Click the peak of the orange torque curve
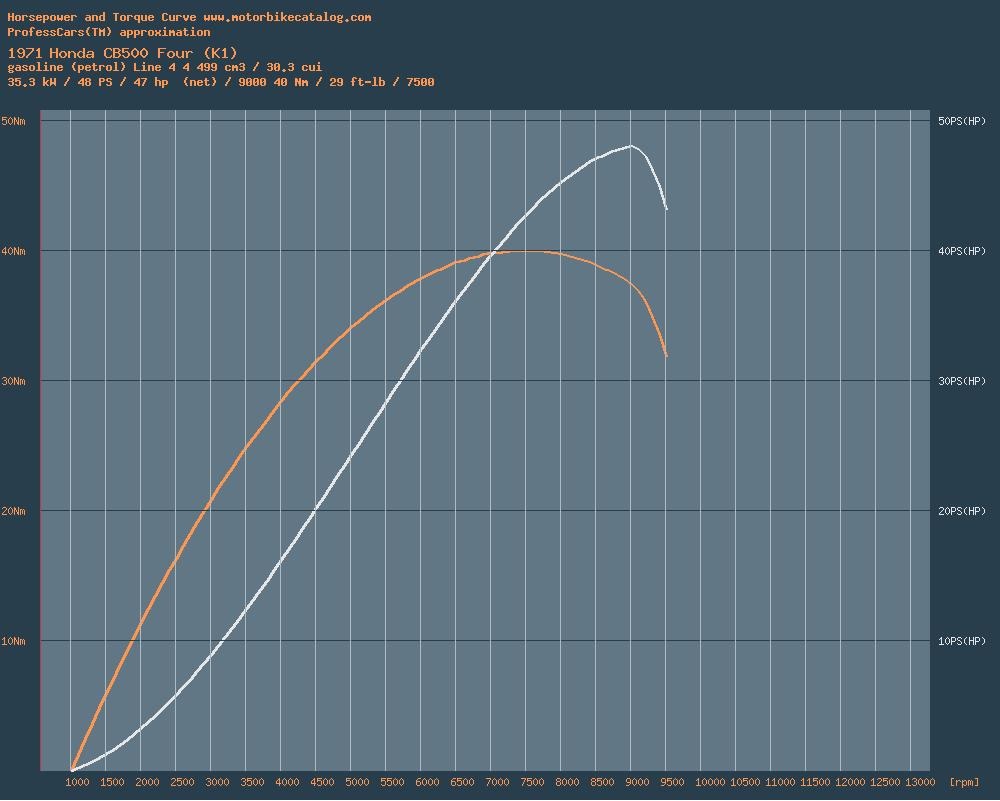The image size is (1000, 801). (x=527, y=251)
